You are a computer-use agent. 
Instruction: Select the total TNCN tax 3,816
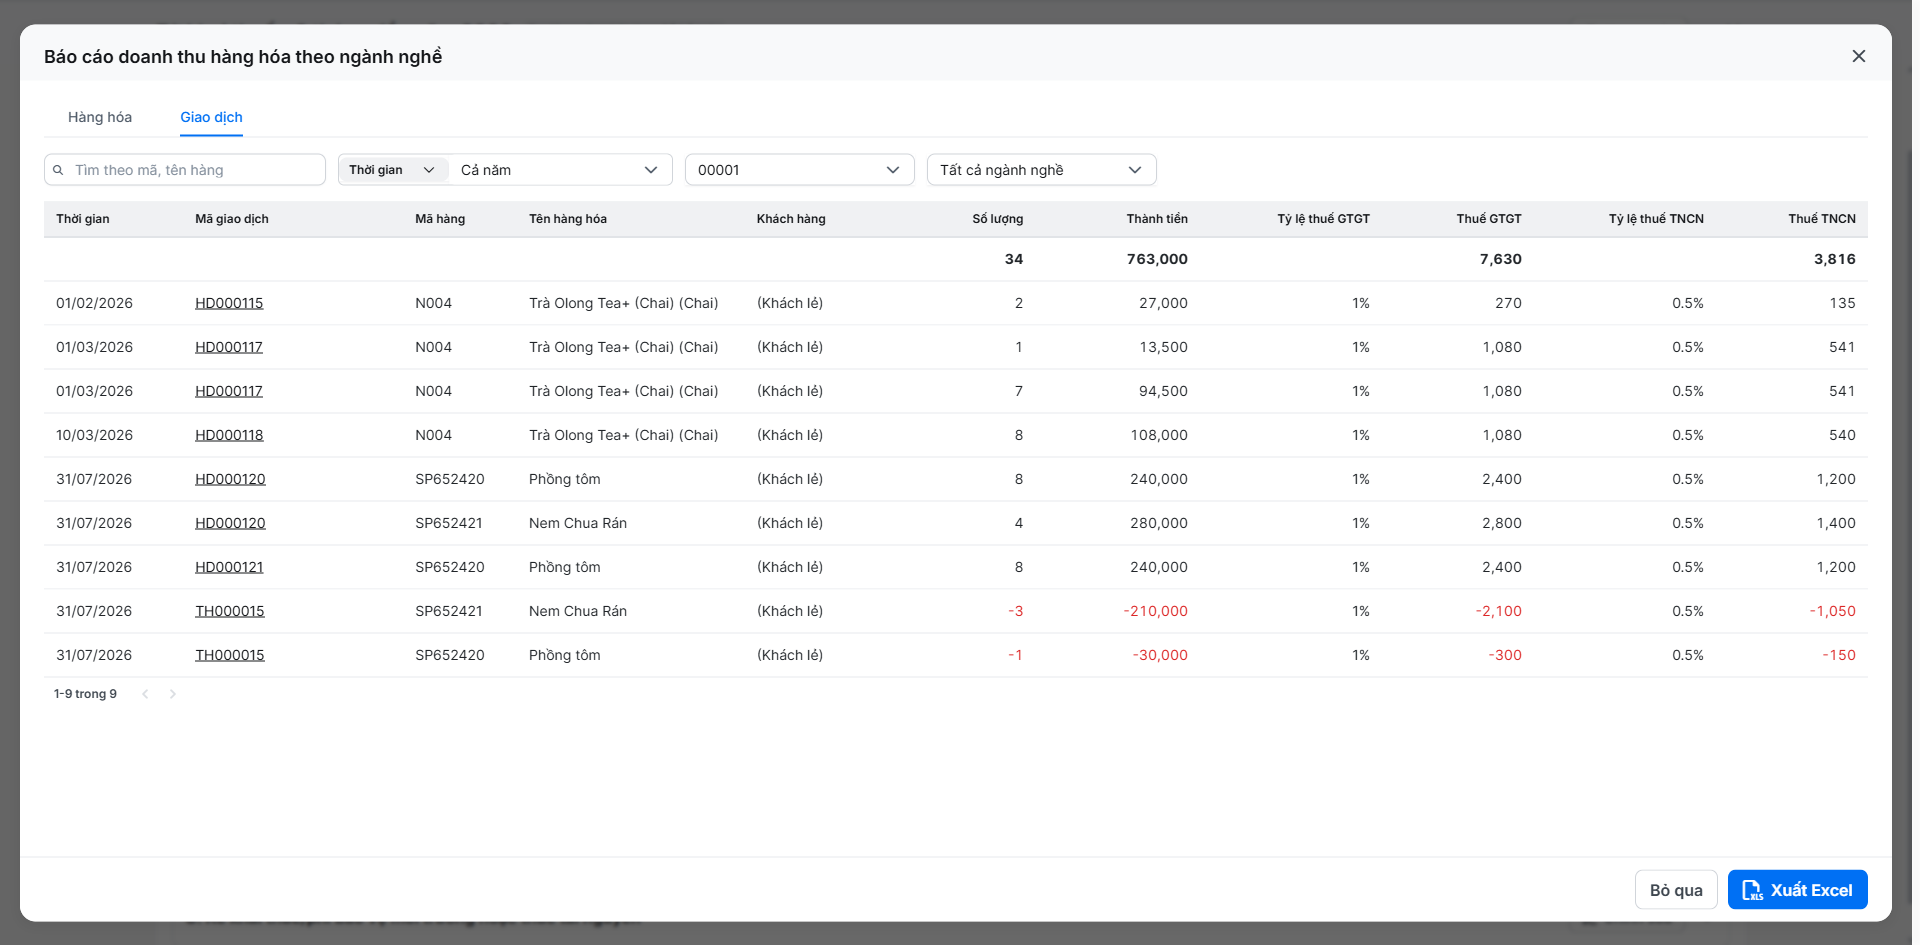pos(1835,259)
